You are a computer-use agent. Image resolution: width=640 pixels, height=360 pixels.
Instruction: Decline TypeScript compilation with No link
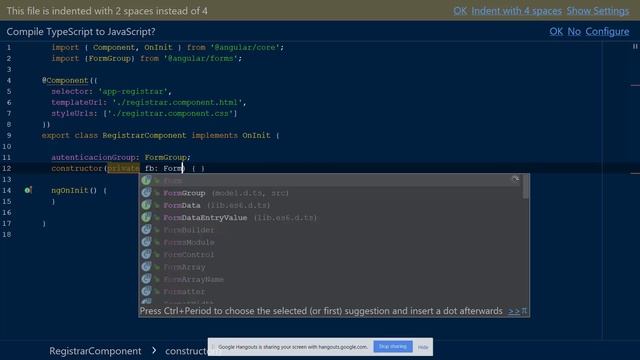click(x=574, y=31)
